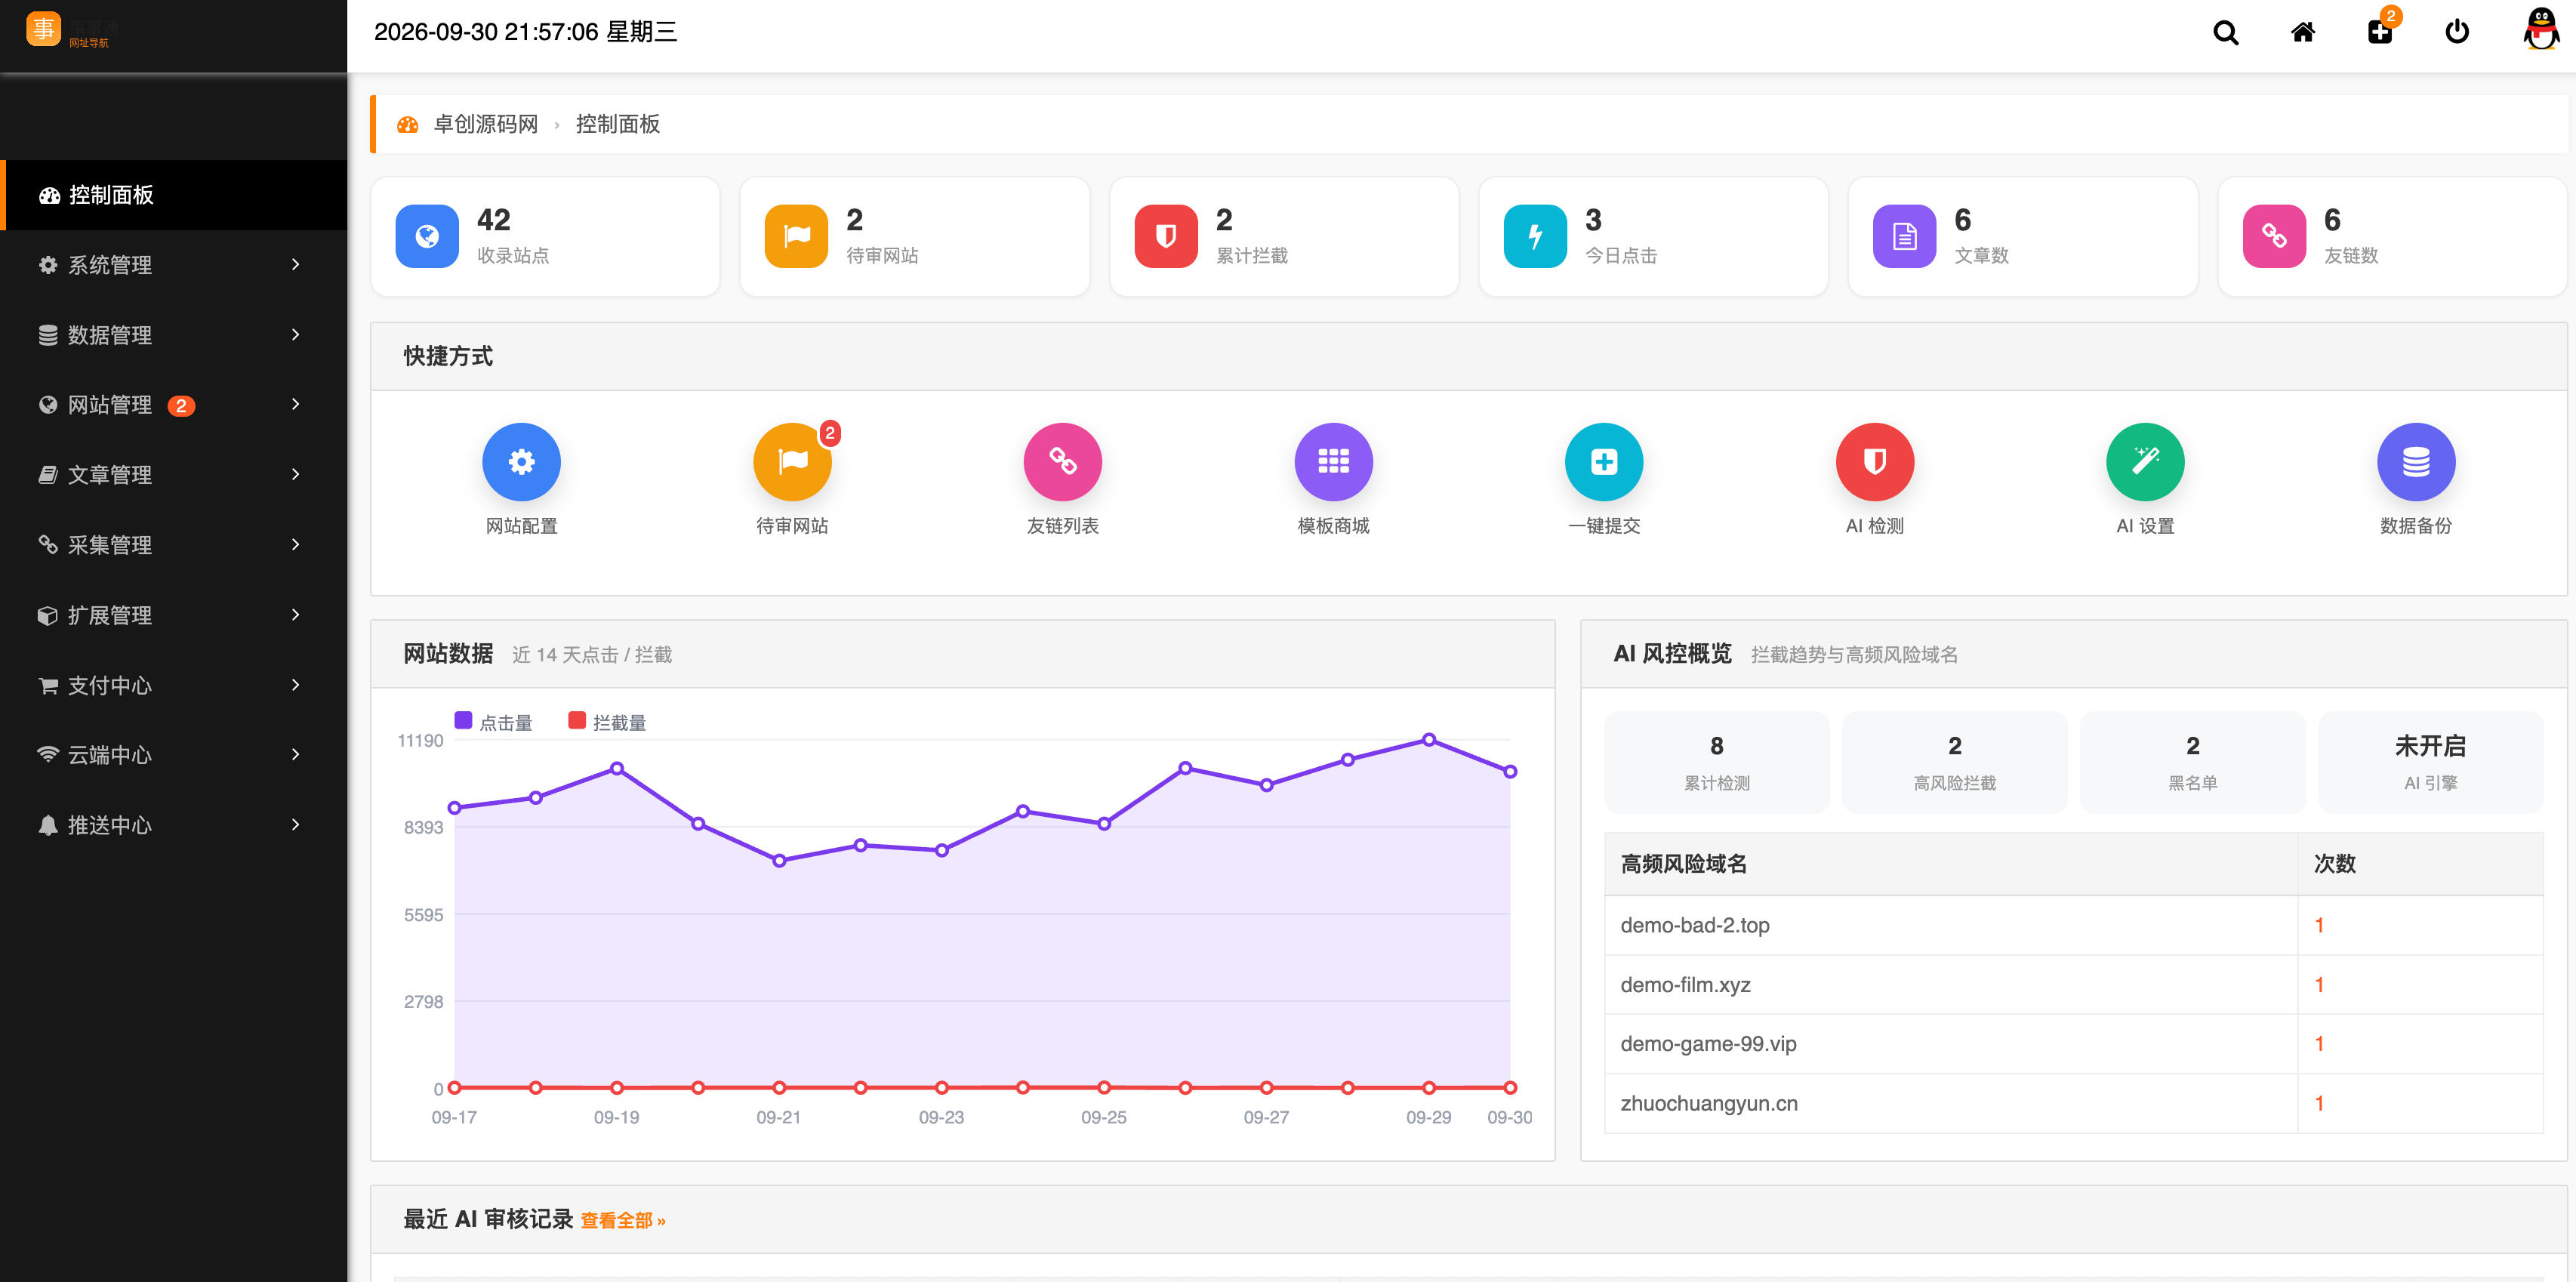This screenshot has width=2576, height=1282.
Task: Open the penguin user avatar
Action: (x=2541, y=29)
